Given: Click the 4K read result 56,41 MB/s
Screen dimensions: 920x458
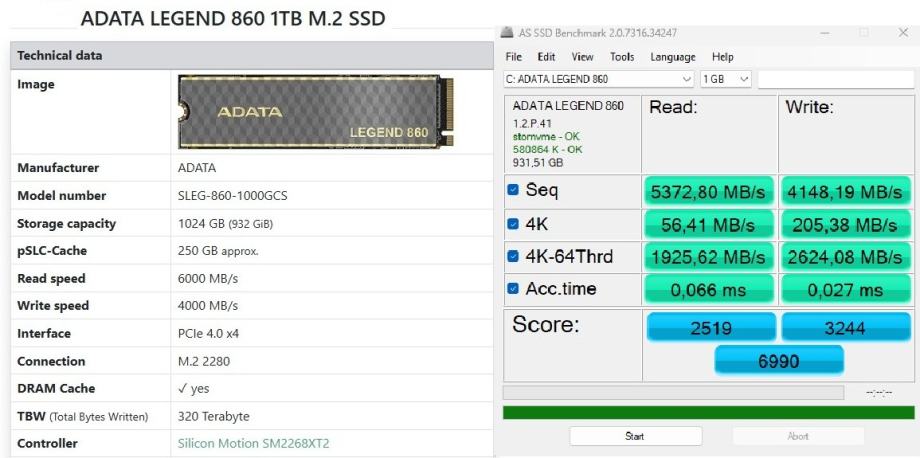Looking at the screenshot, I should pyautogui.click(x=709, y=225).
